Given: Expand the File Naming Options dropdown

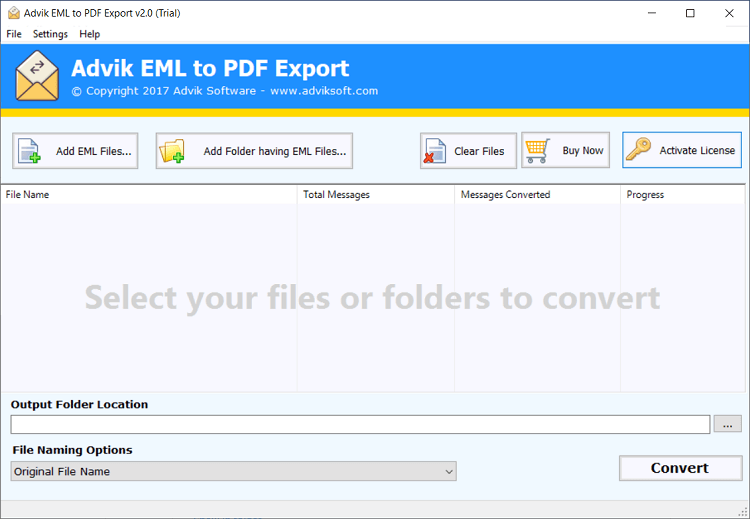Looking at the screenshot, I should tap(233, 471).
